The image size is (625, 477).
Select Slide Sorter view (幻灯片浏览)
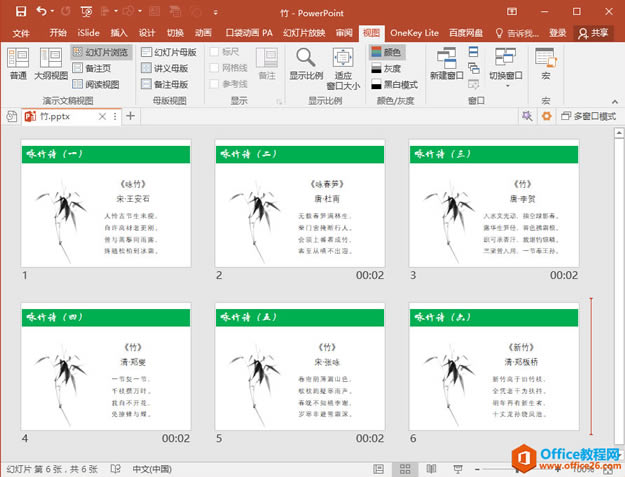click(101, 52)
